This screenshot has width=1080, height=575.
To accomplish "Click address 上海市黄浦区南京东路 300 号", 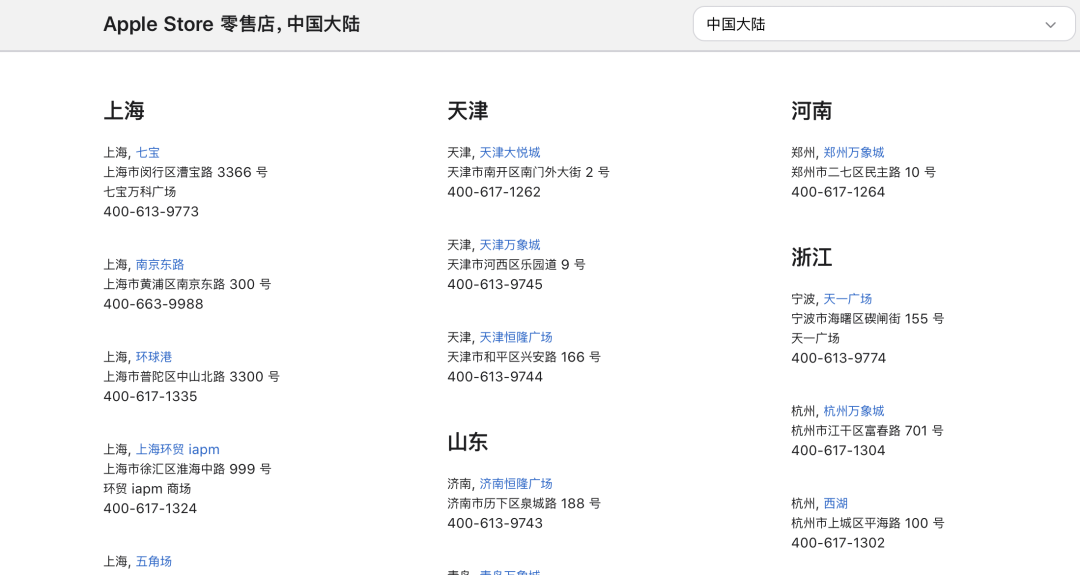I will [187, 284].
